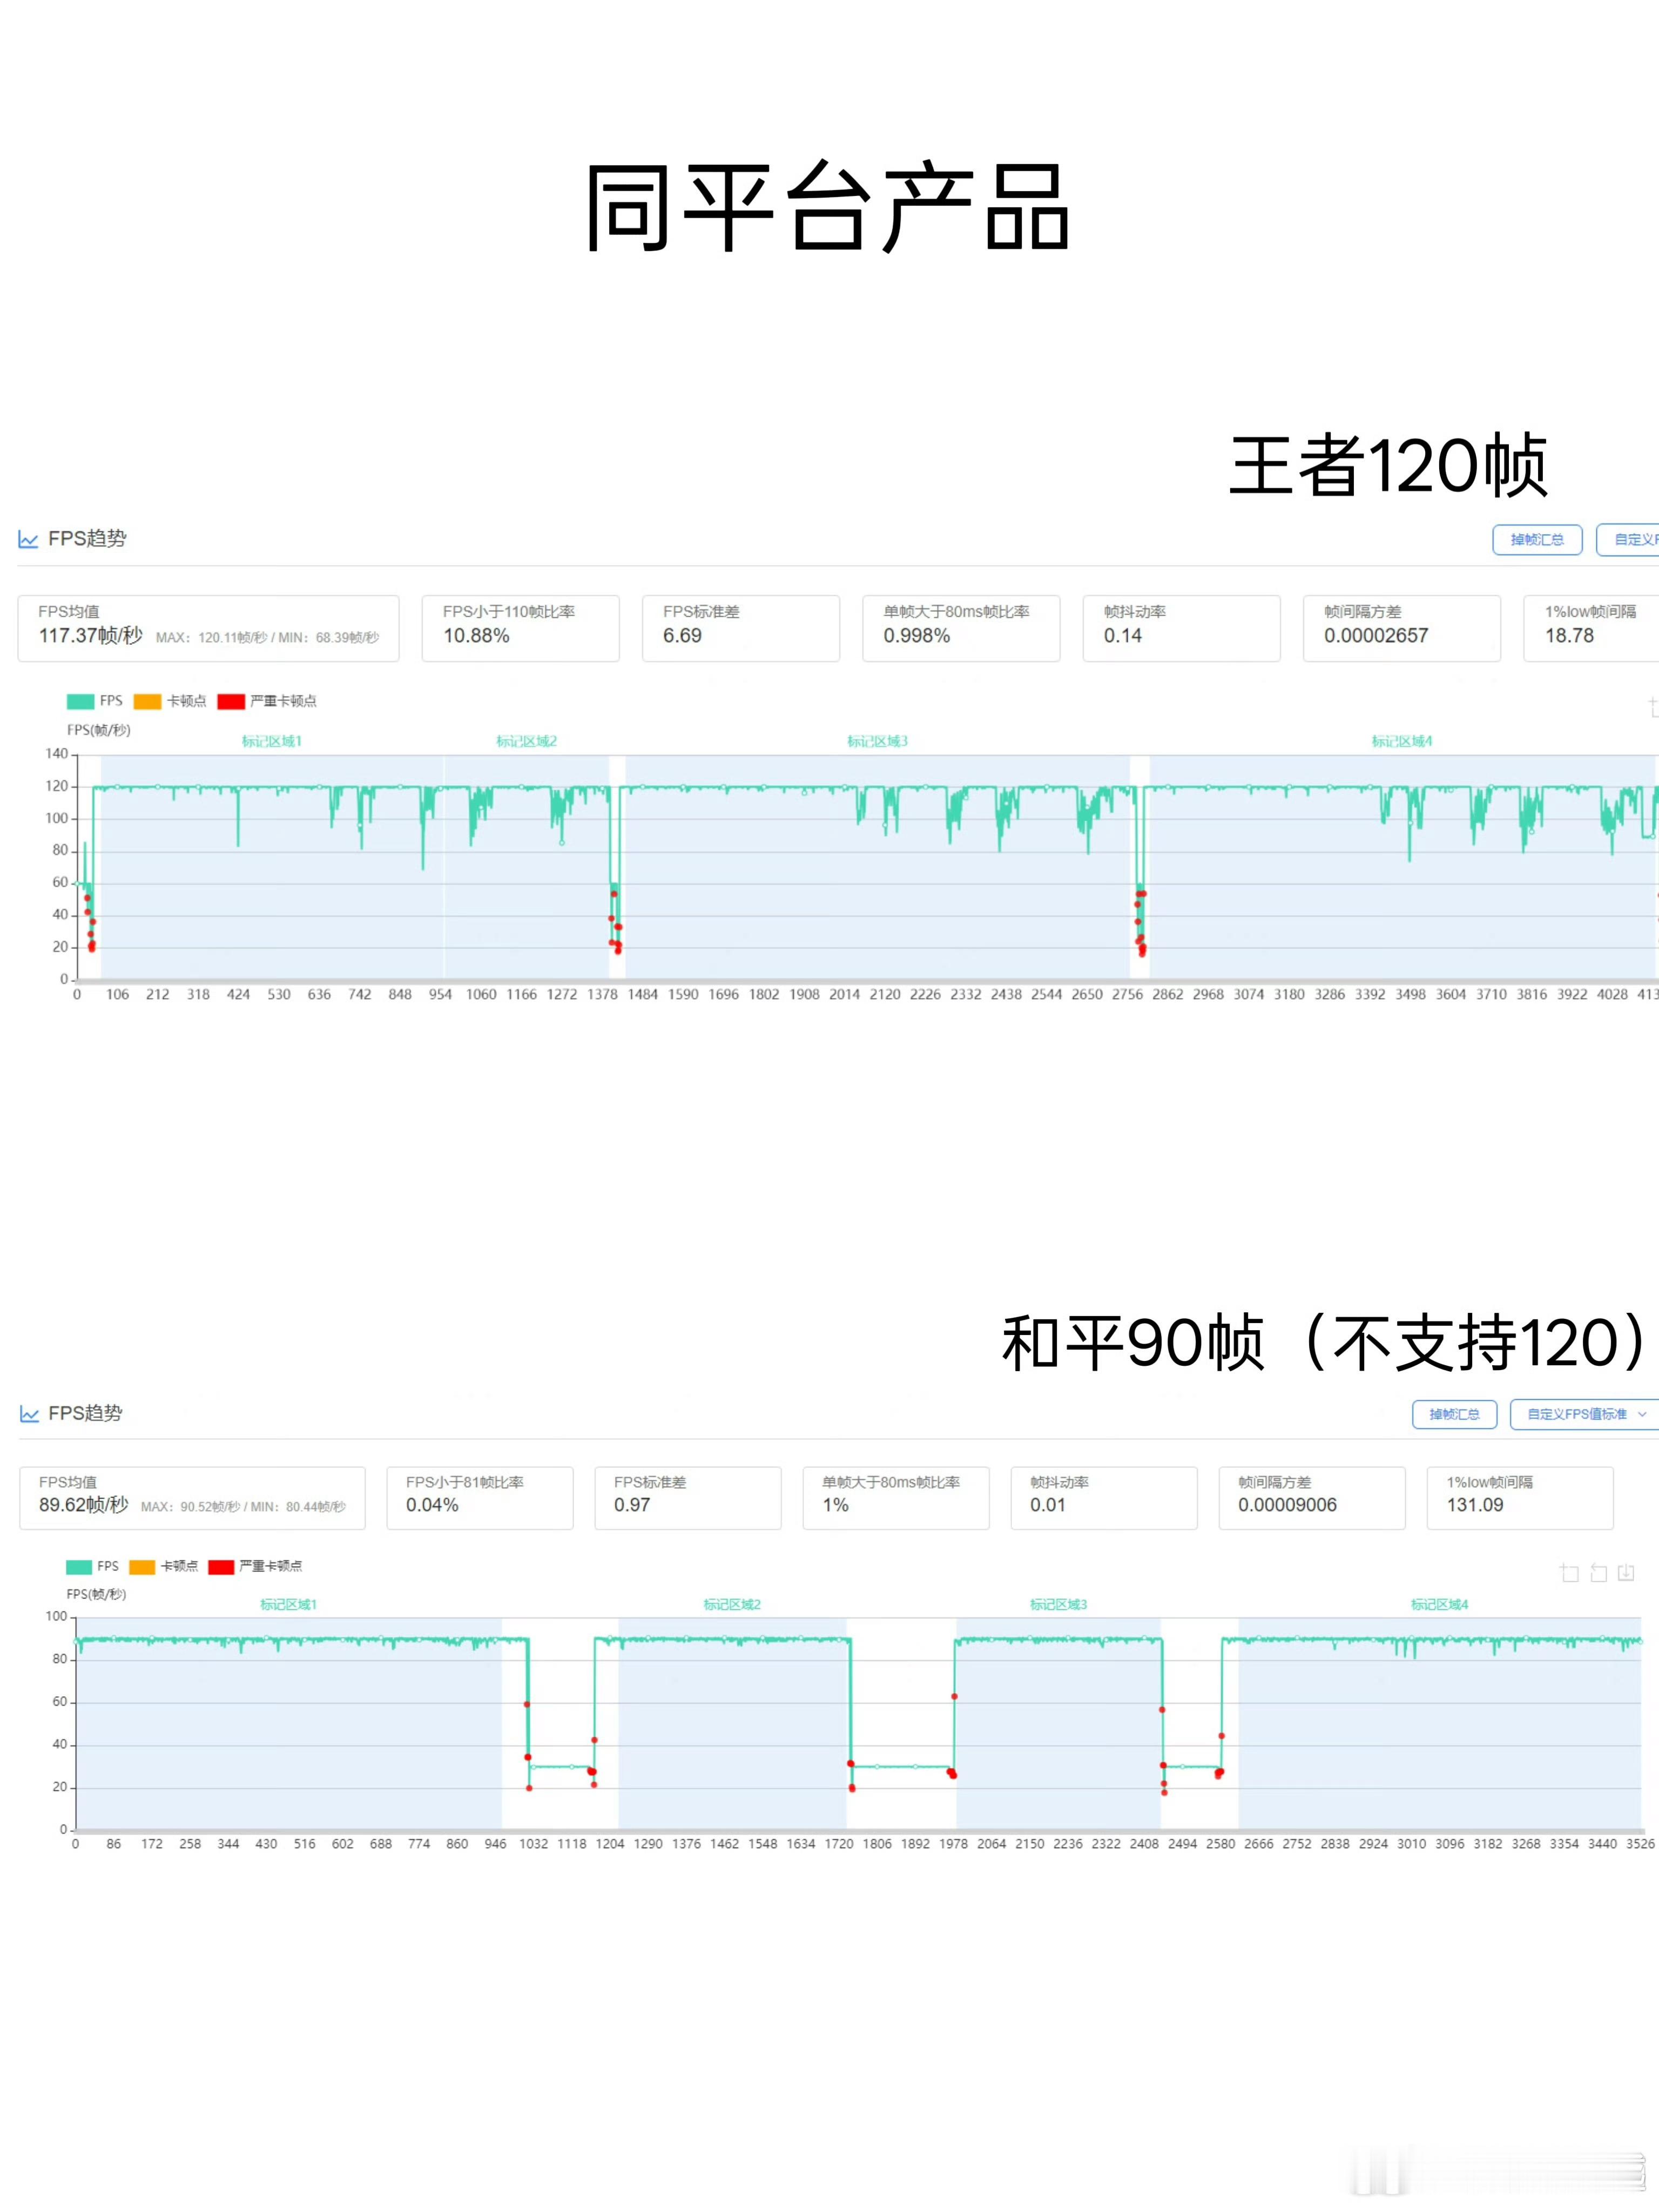The width and height of the screenshot is (1659, 2212).
Task: Click the 1%low帧间隔 18.78 card
Action: click(x=1591, y=628)
